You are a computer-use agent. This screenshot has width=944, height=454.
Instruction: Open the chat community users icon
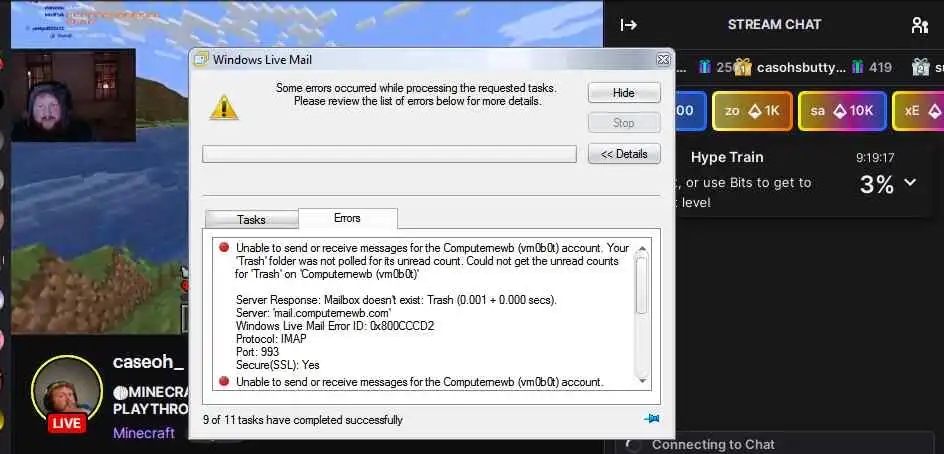[919, 25]
